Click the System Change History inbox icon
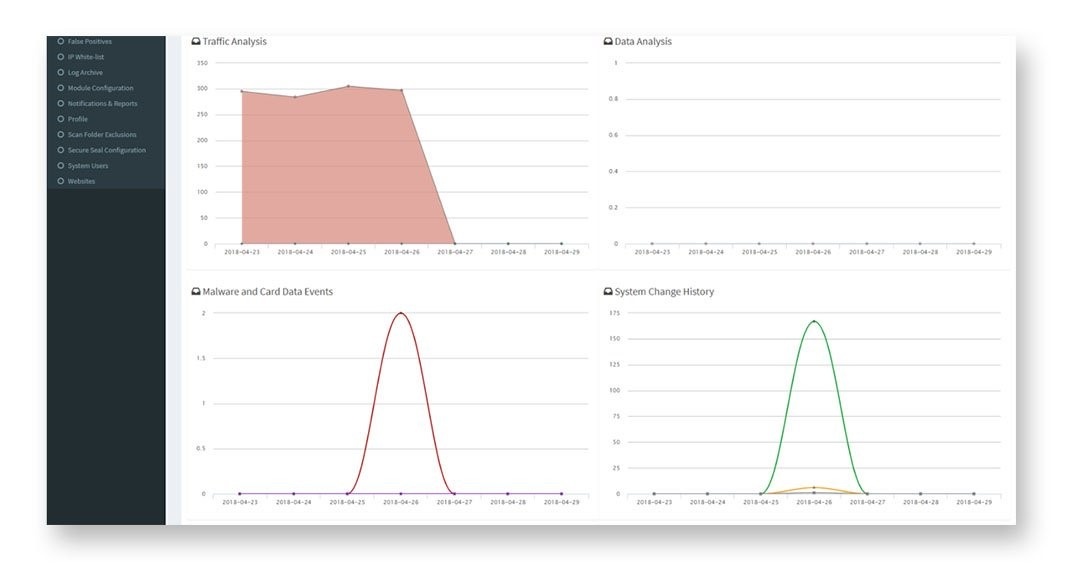 point(607,292)
